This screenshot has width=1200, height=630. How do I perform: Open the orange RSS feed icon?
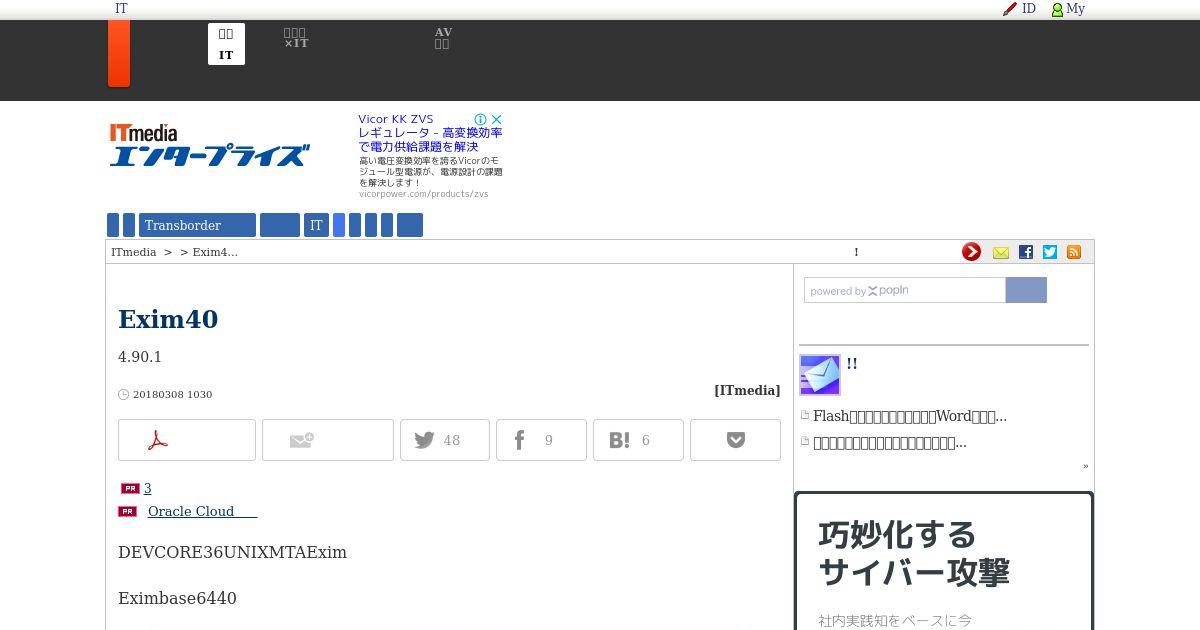click(x=1074, y=252)
